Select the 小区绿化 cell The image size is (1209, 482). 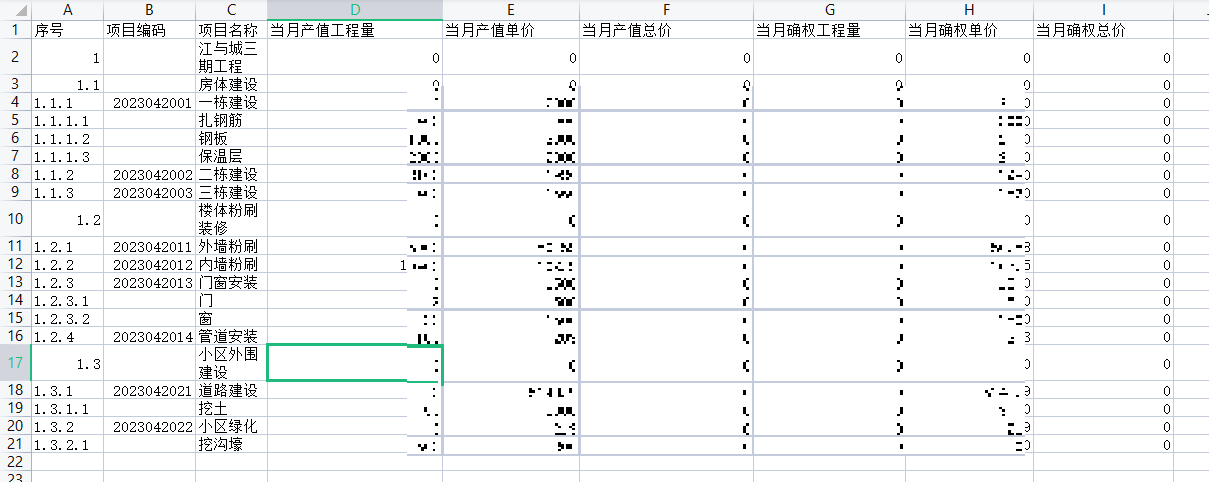click(x=231, y=426)
